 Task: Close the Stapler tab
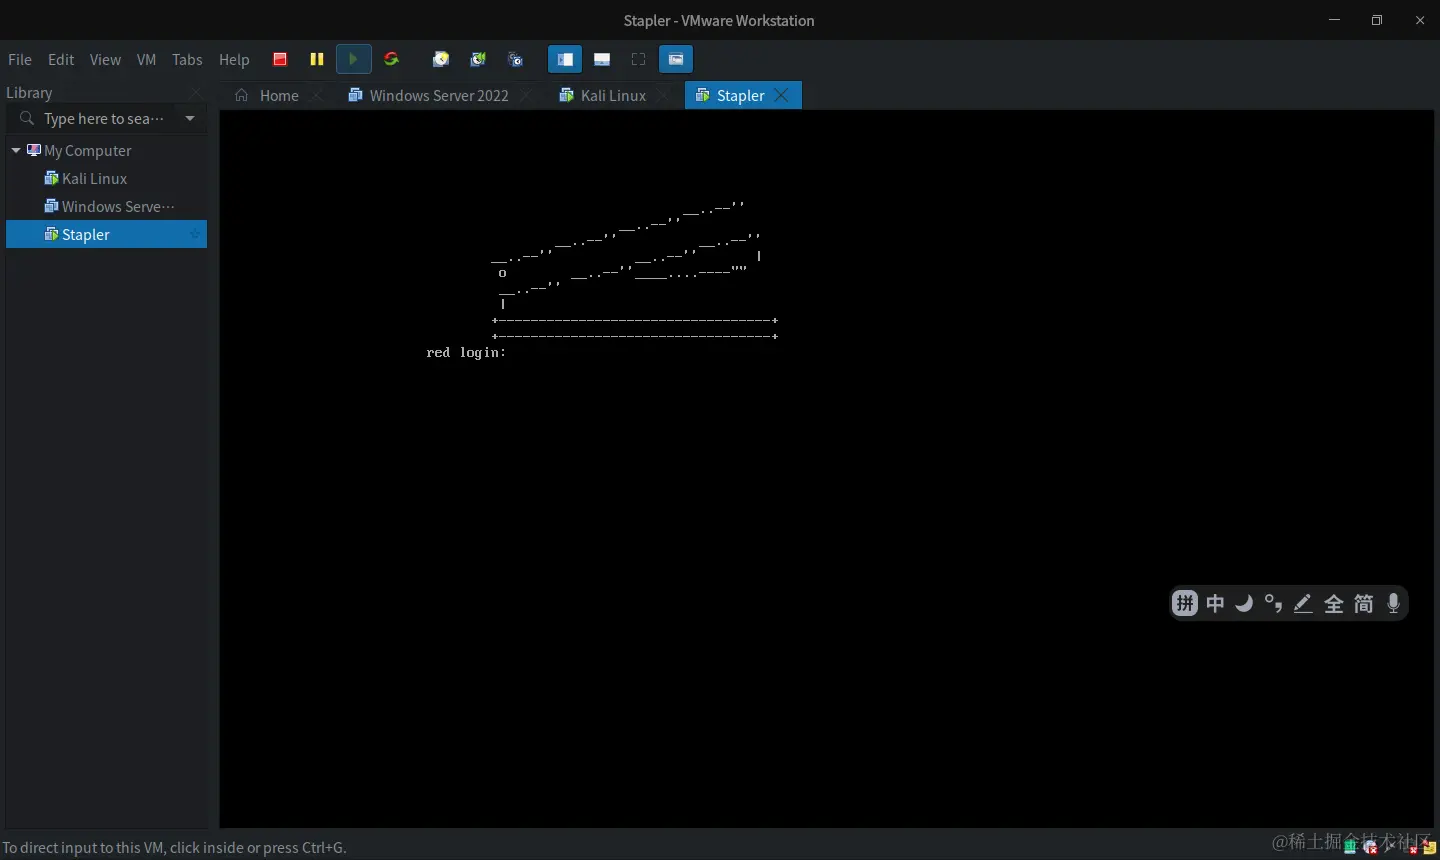point(782,96)
